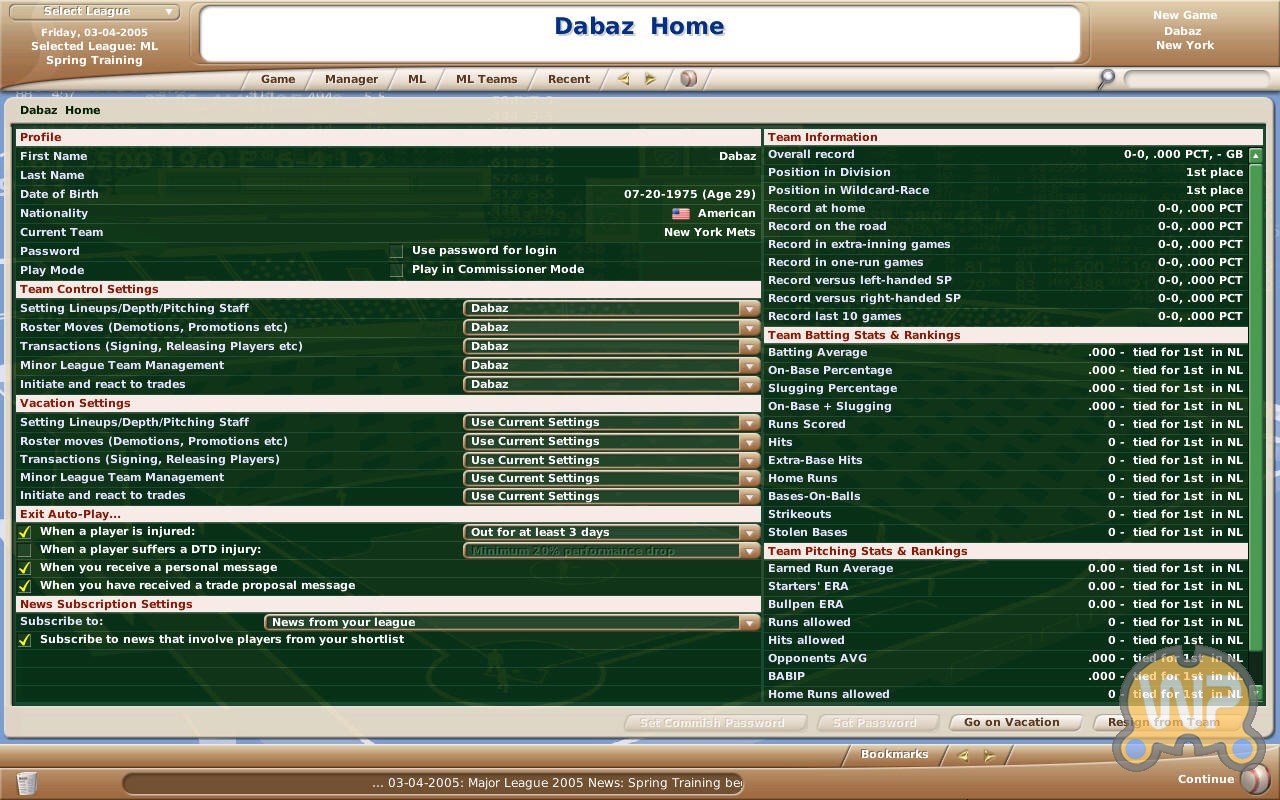The width and height of the screenshot is (1280, 800).
Task: Expand the 'Out for at least 3 days' dropdown
Action: (611, 533)
